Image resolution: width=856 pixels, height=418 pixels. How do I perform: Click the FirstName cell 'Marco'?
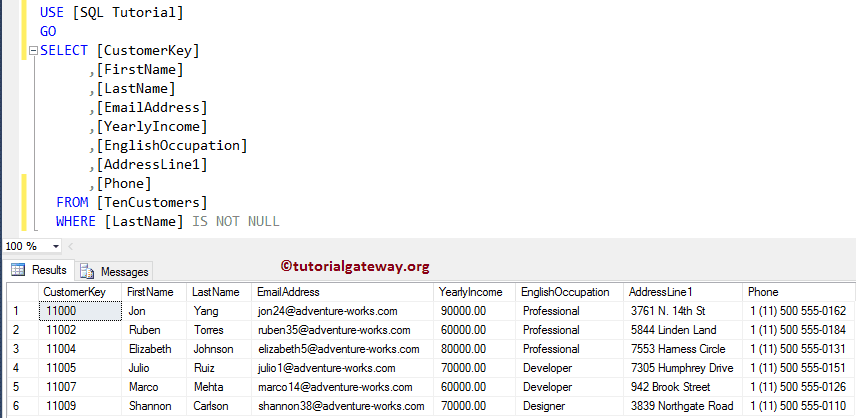pos(154,387)
